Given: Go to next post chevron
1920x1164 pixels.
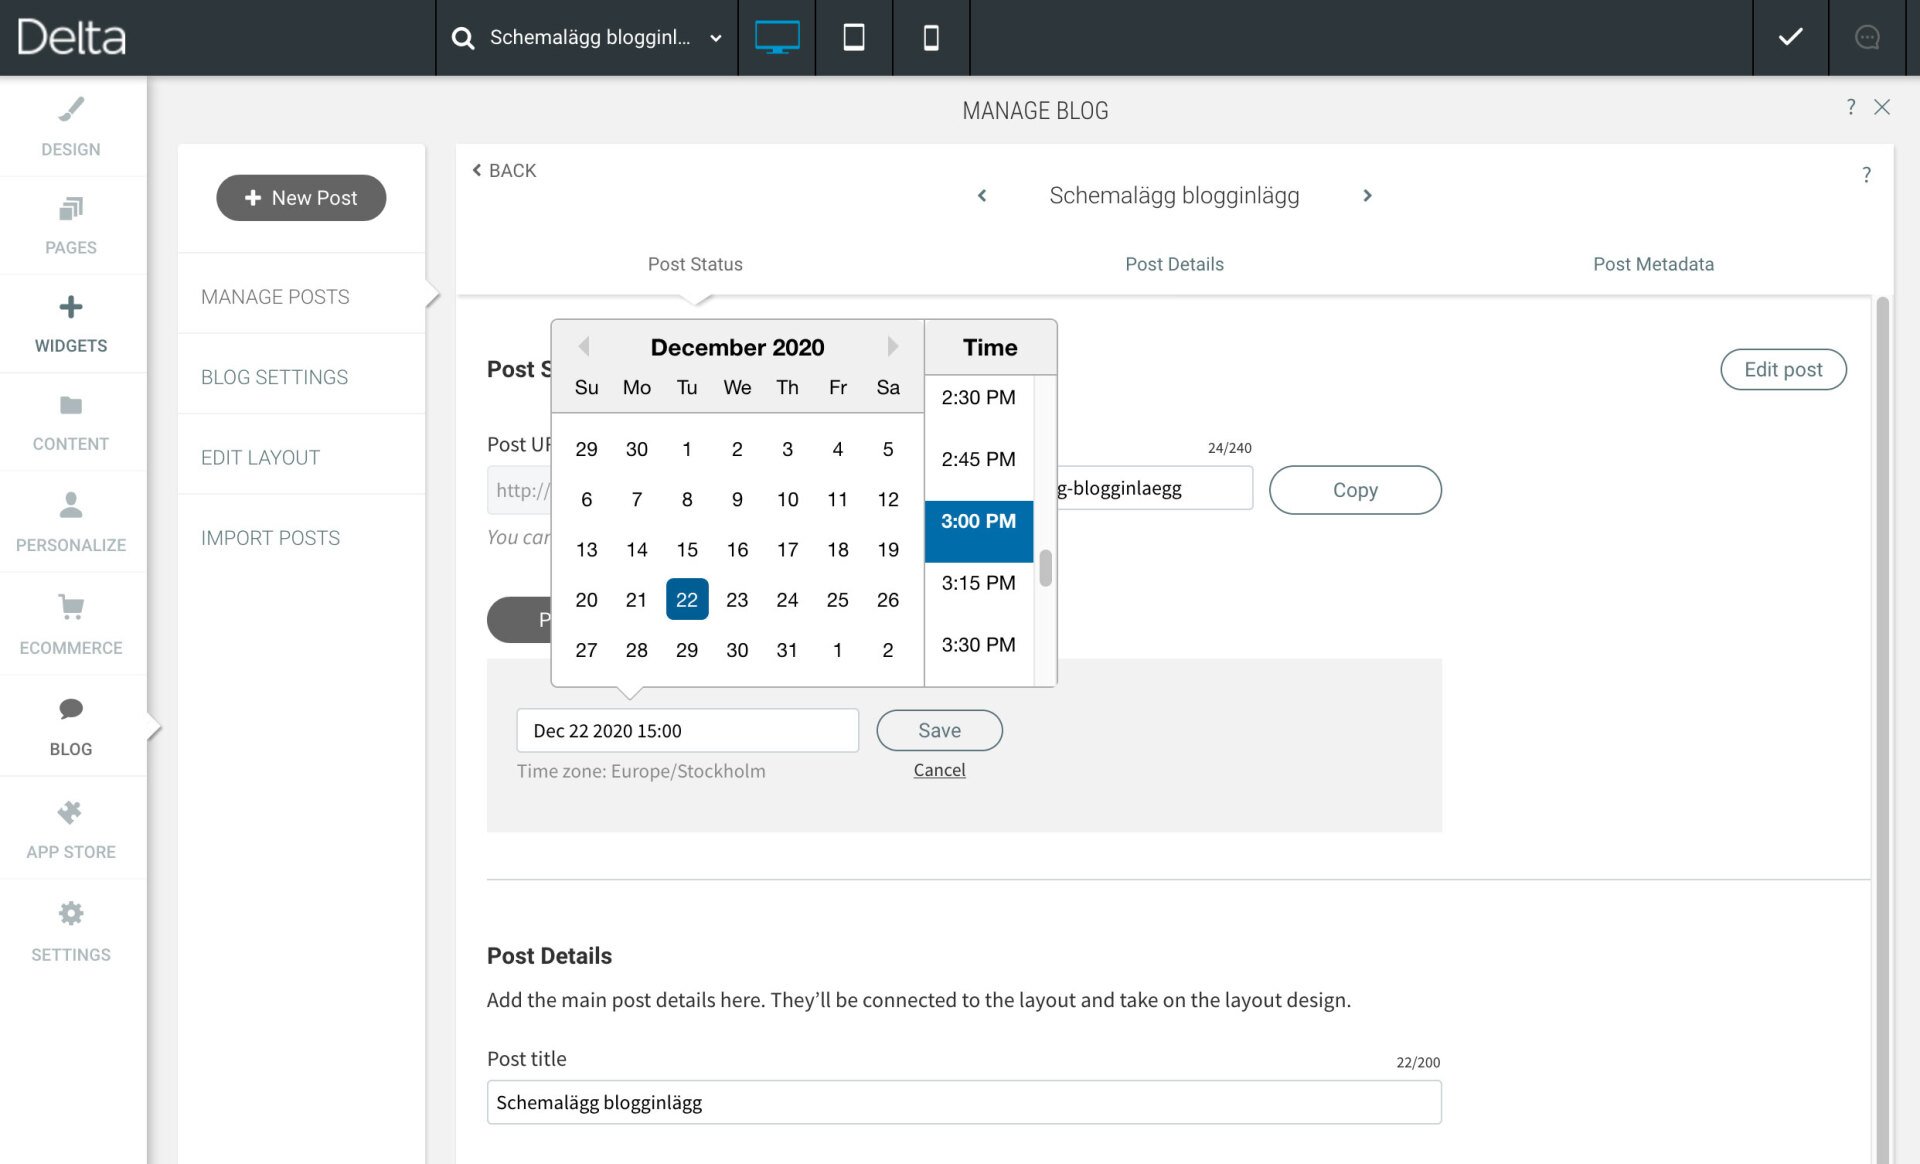Looking at the screenshot, I should tap(1367, 196).
